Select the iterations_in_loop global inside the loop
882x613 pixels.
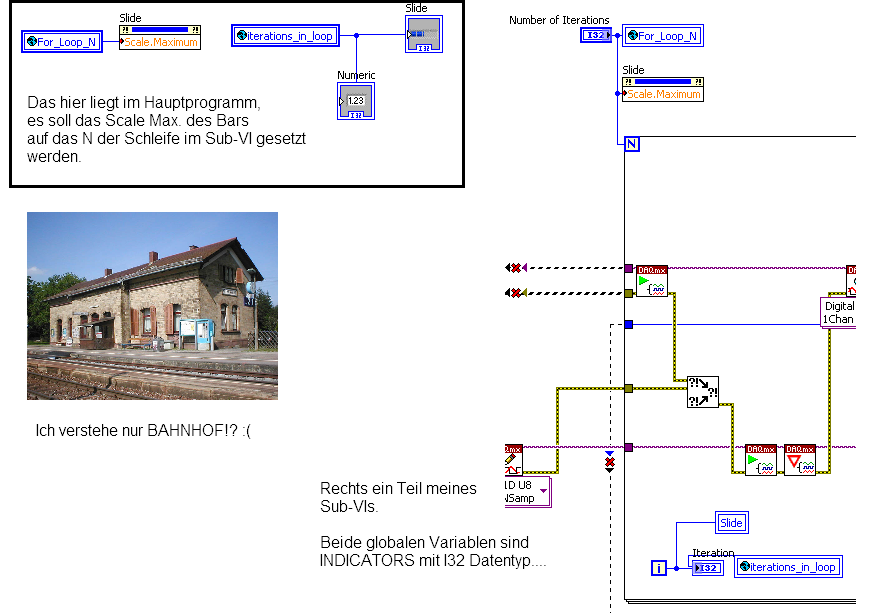[x=788, y=567]
